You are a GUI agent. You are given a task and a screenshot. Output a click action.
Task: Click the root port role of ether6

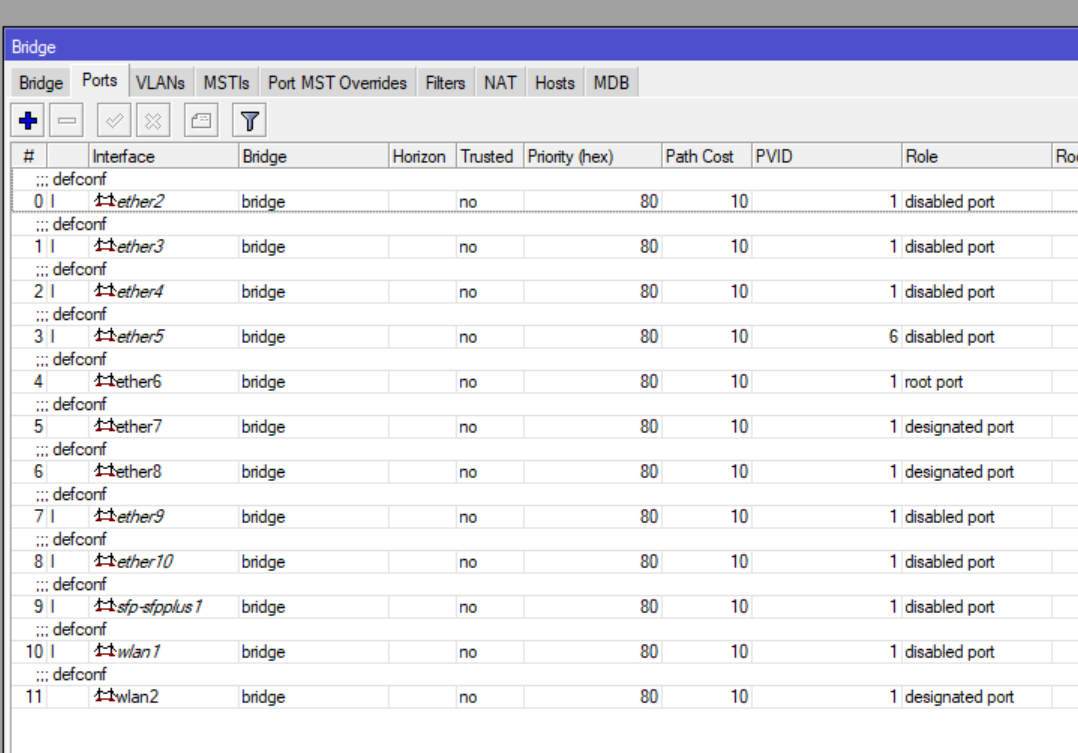[x=934, y=382]
